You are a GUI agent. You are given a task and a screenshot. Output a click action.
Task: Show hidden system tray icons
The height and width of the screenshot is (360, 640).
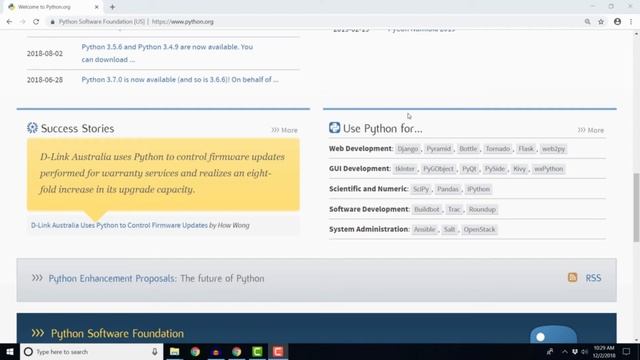click(564, 351)
